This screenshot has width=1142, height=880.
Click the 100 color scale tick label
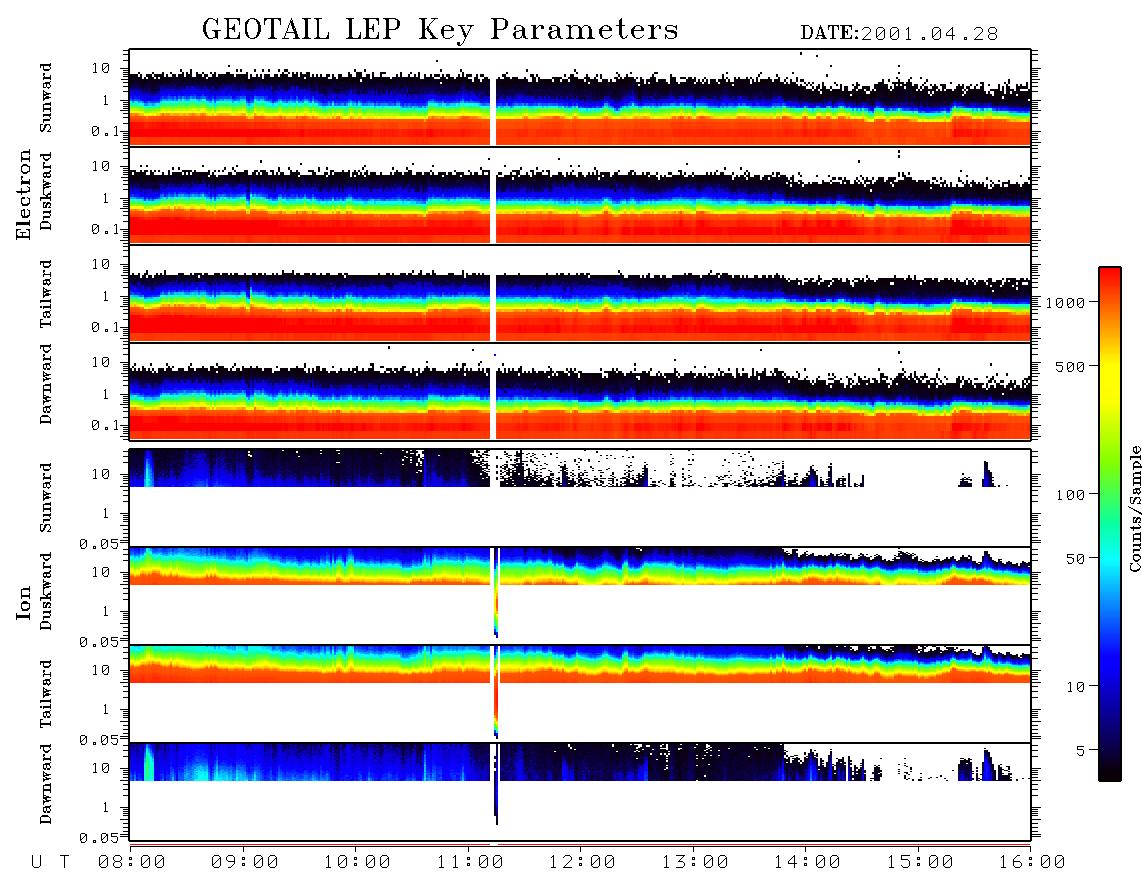point(1070,495)
